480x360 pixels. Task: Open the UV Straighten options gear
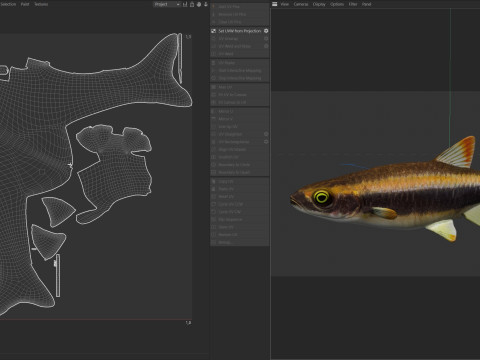[266, 134]
